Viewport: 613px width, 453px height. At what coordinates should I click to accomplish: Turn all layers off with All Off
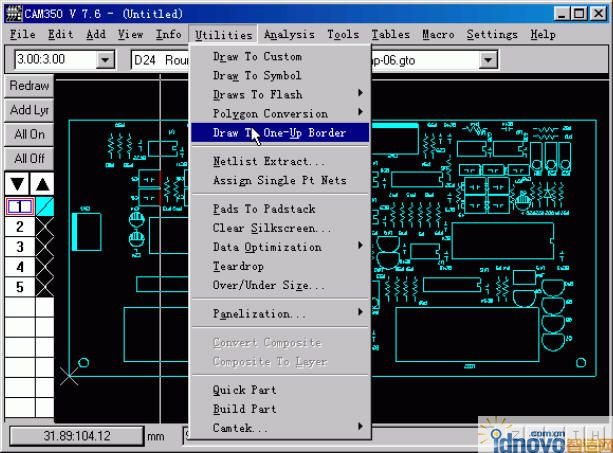click(29, 159)
